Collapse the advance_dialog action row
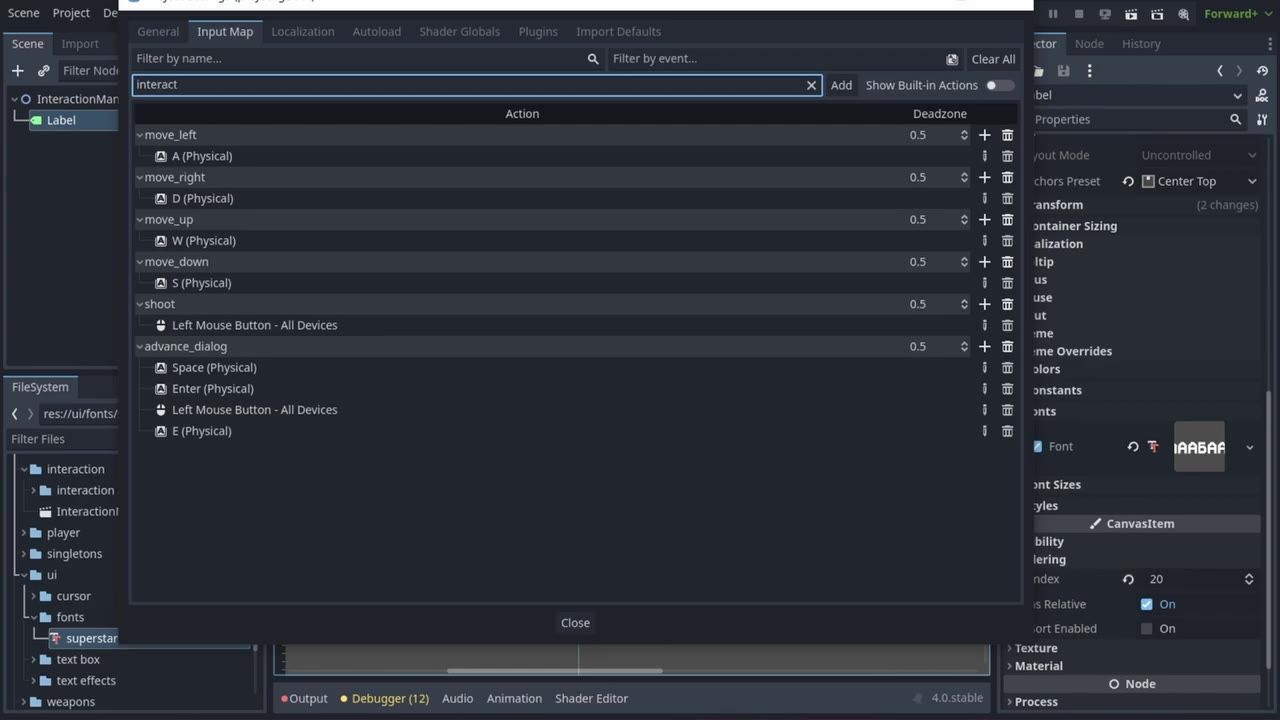 (140, 346)
